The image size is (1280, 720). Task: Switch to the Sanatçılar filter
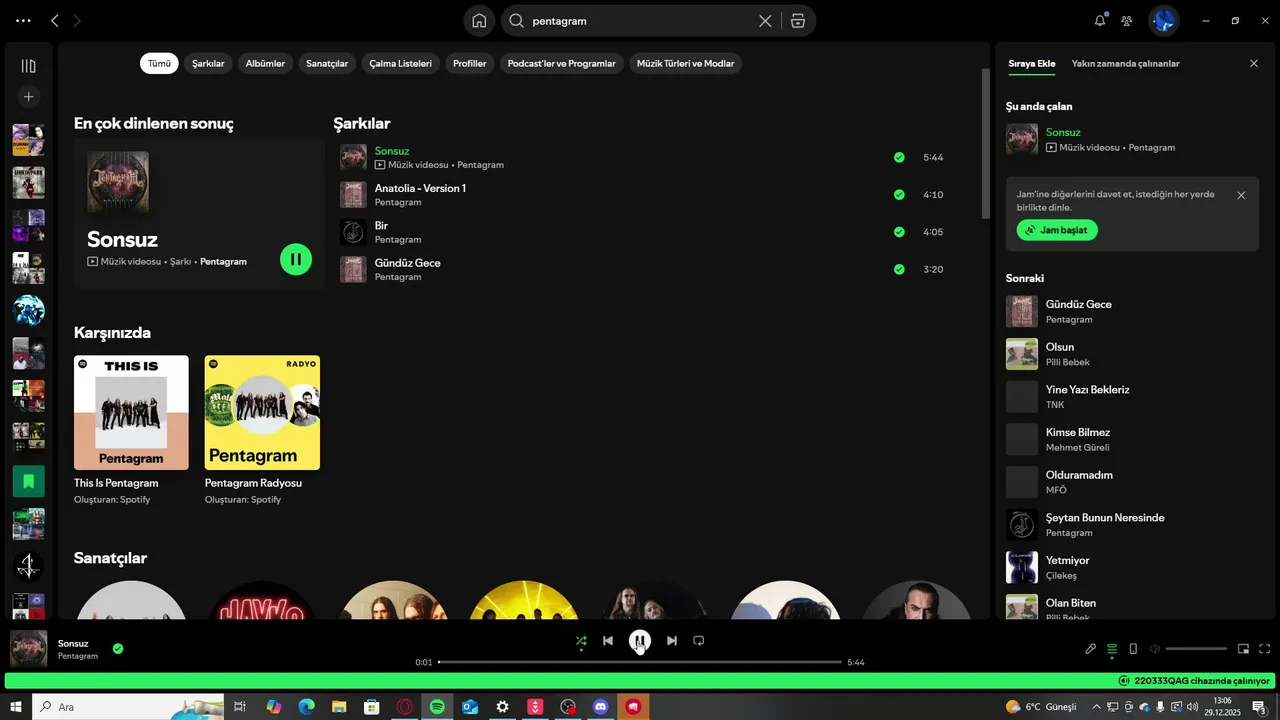point(327,63)
